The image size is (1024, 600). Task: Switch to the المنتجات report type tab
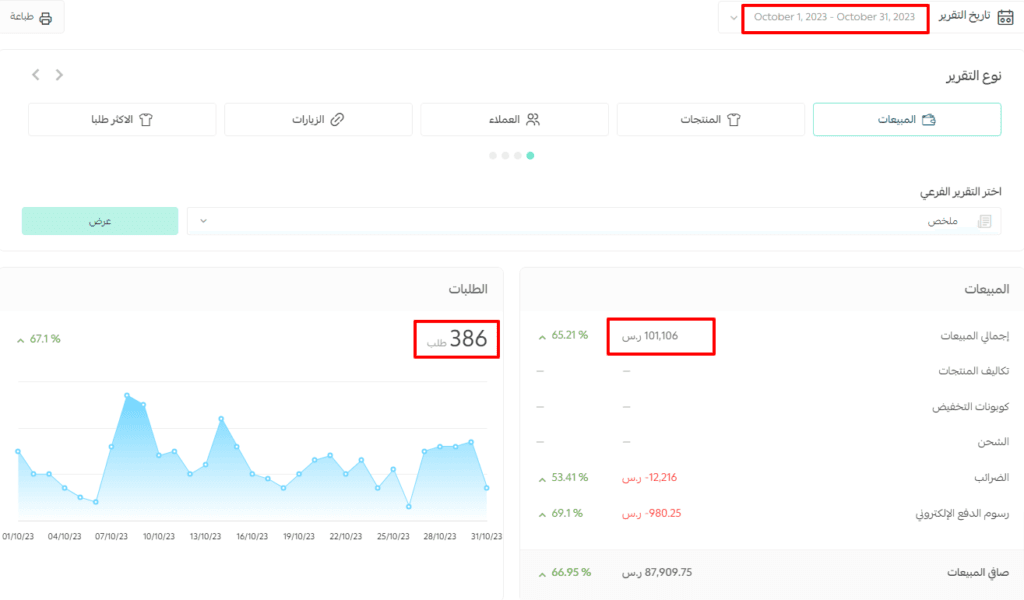click(711, 119)
